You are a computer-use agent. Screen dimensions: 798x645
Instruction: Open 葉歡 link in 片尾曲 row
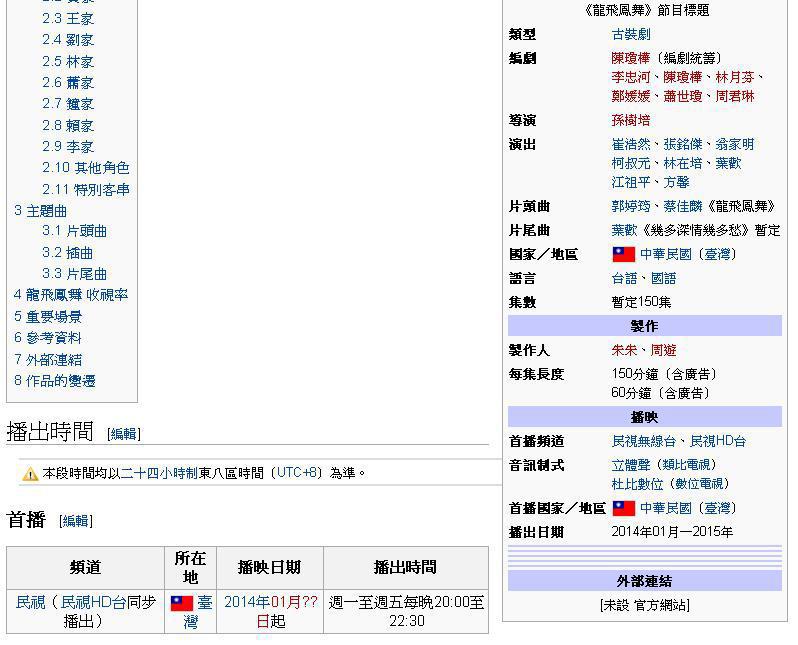point(624,231)
